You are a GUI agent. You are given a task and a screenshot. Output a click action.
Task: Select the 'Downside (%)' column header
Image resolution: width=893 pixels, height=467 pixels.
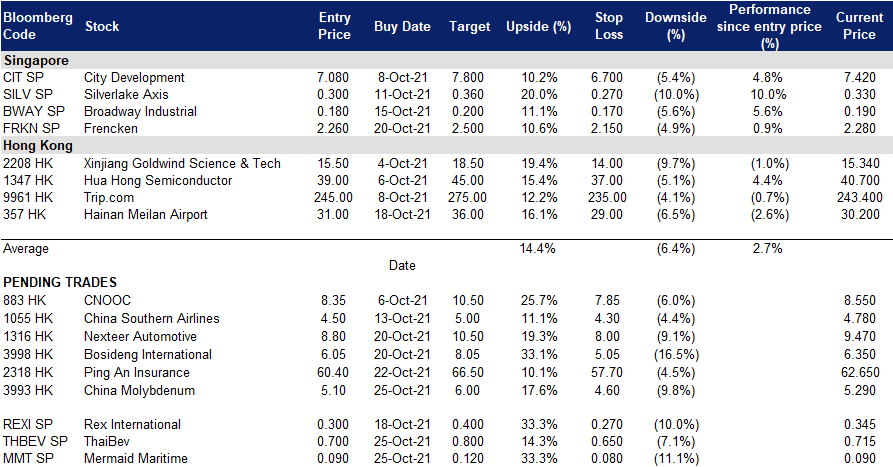pos(676,26)
